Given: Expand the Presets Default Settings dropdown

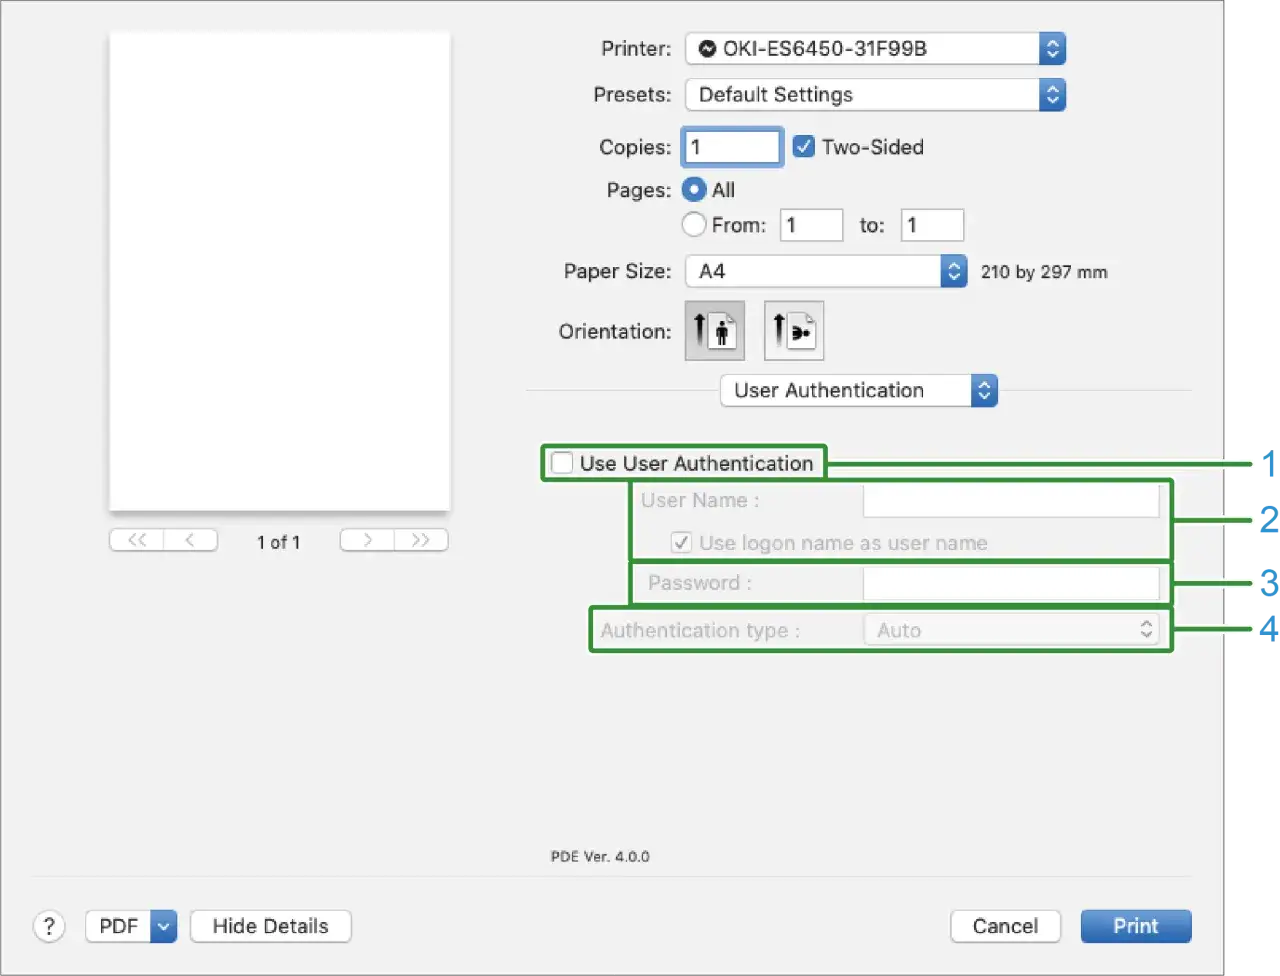Looking at the screenshot, I should pyautogui.click(x=875, y=95).
